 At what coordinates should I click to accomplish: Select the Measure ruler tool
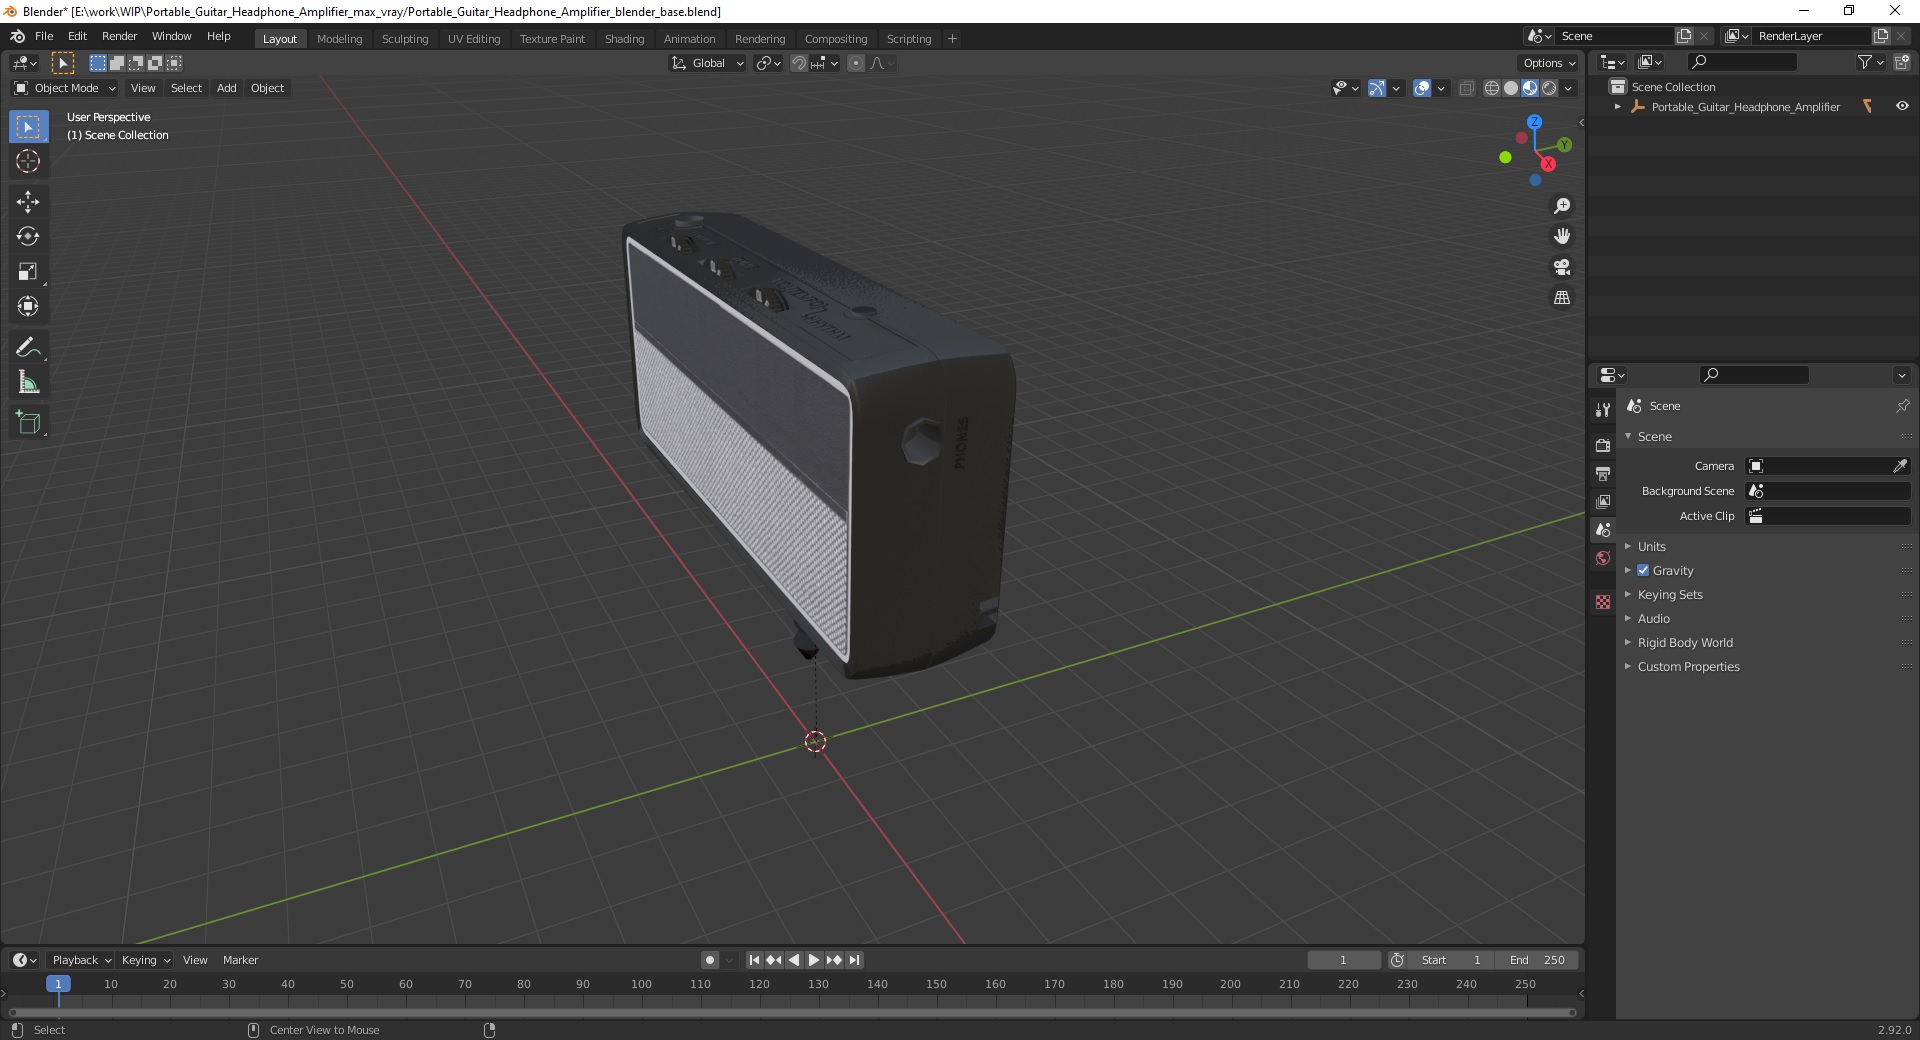coord(28,383)
